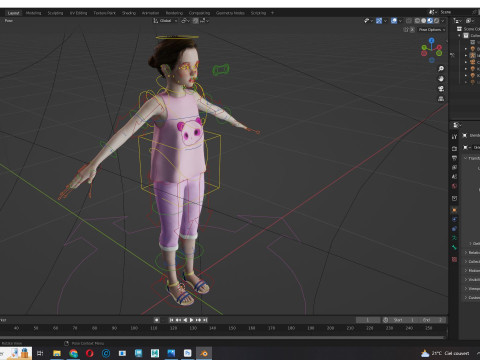Toggle preview range clock in timeline

386,320
